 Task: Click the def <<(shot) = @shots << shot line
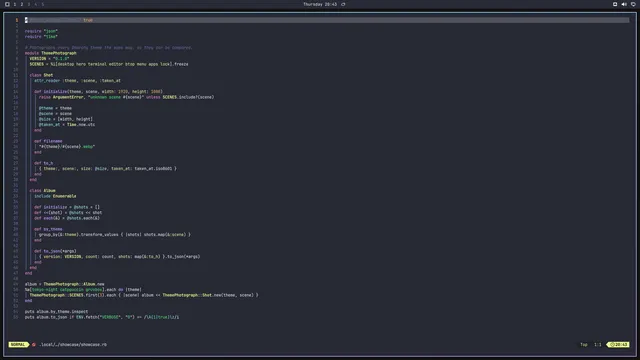coord(68,213)
